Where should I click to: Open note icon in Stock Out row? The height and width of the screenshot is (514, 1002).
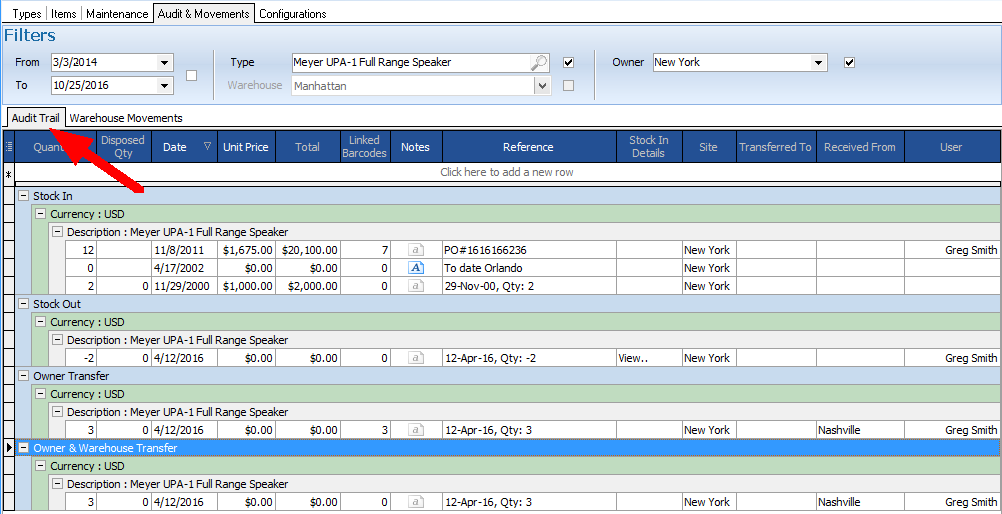pyautogui.click(x=416, y=358)
